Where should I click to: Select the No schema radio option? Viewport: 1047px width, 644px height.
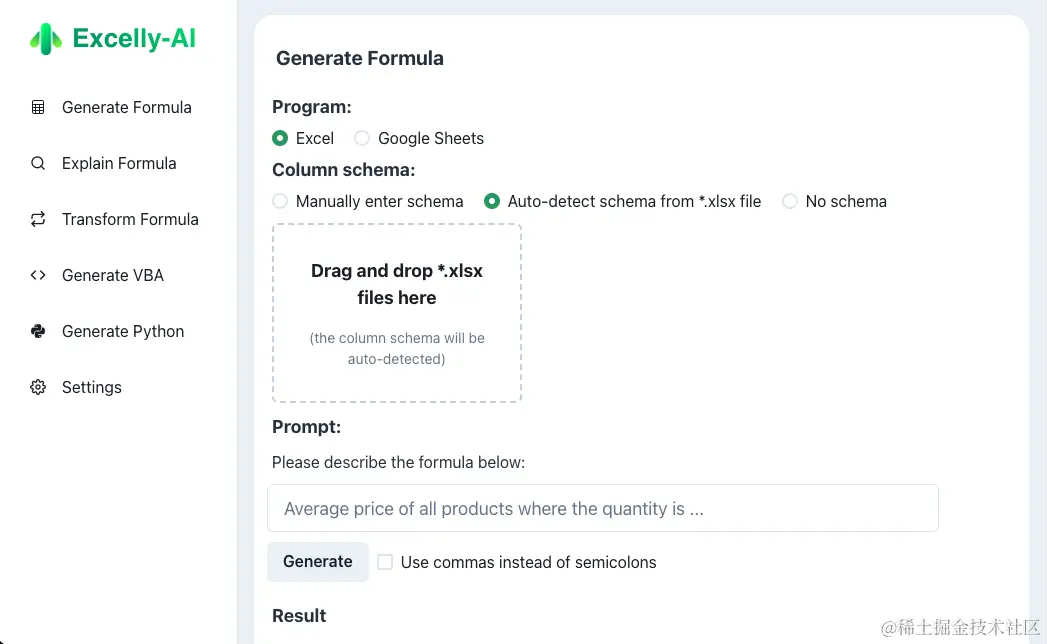790,201
